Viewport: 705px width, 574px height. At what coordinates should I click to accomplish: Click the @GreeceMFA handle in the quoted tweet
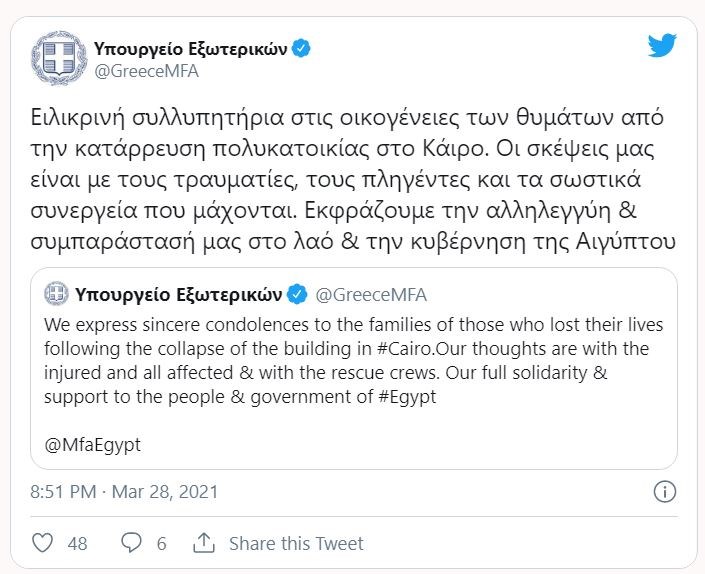(371, 294)
